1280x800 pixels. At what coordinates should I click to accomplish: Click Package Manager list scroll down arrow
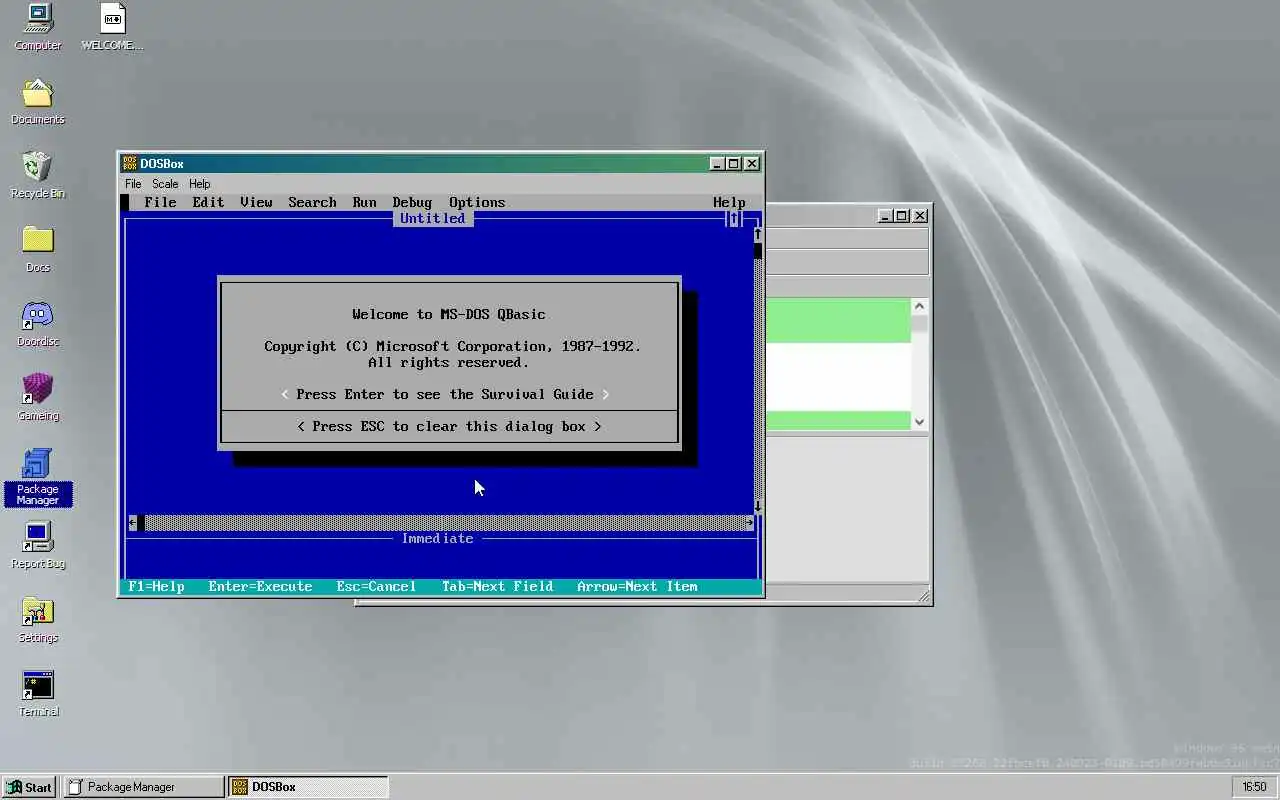pyautogui.click(x=920, y=422)
